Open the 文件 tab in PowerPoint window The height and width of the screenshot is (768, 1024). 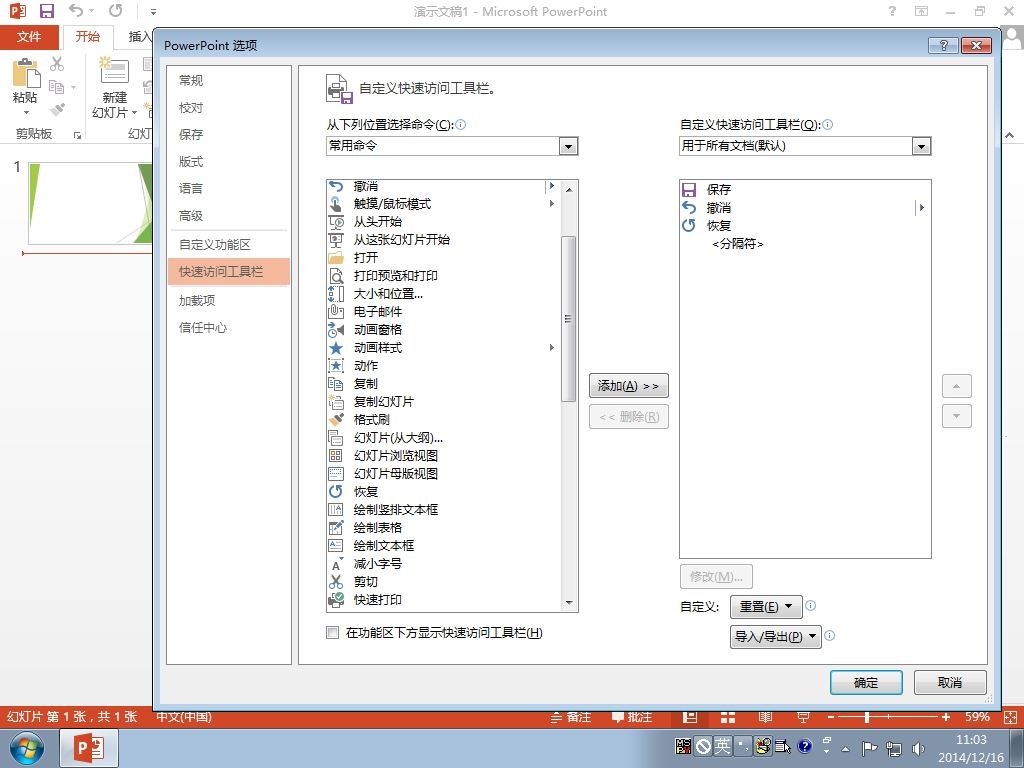(x=29, y=37)
